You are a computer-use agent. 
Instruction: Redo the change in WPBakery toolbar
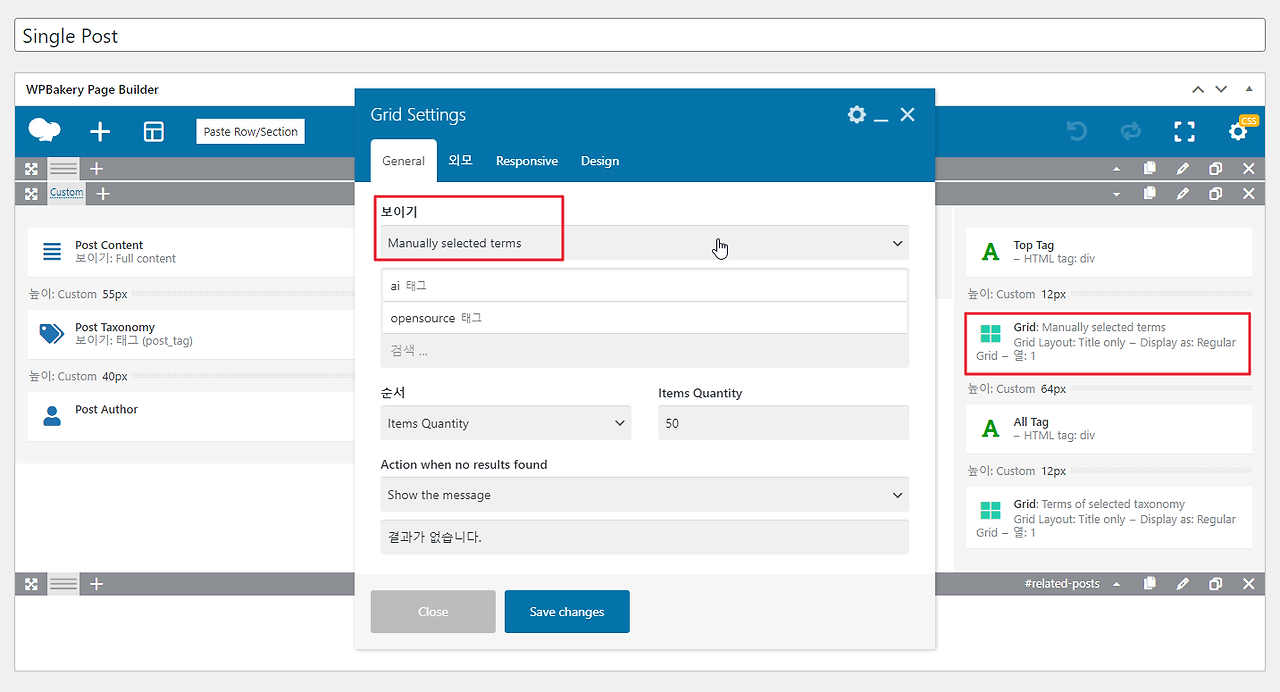[1131, 131]
